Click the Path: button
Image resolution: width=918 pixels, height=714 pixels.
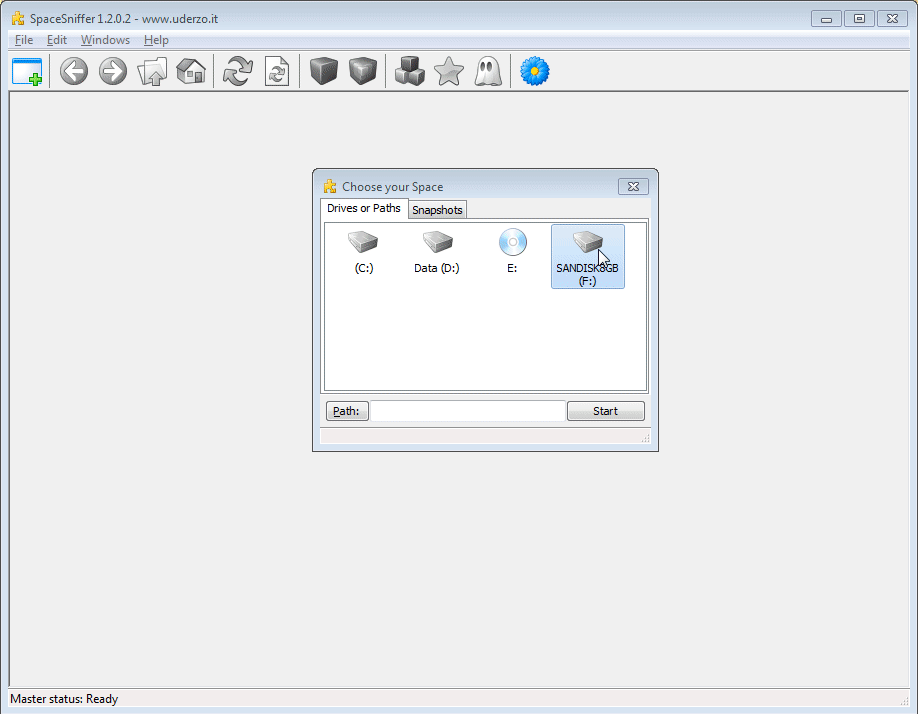pos(347,411)
